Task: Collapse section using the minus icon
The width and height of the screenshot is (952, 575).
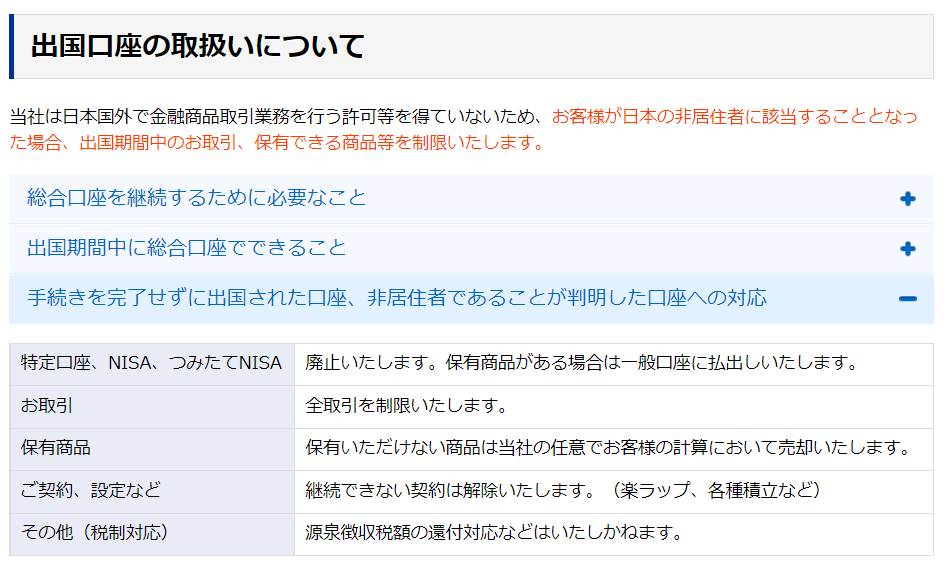Action: coord(908,299)
